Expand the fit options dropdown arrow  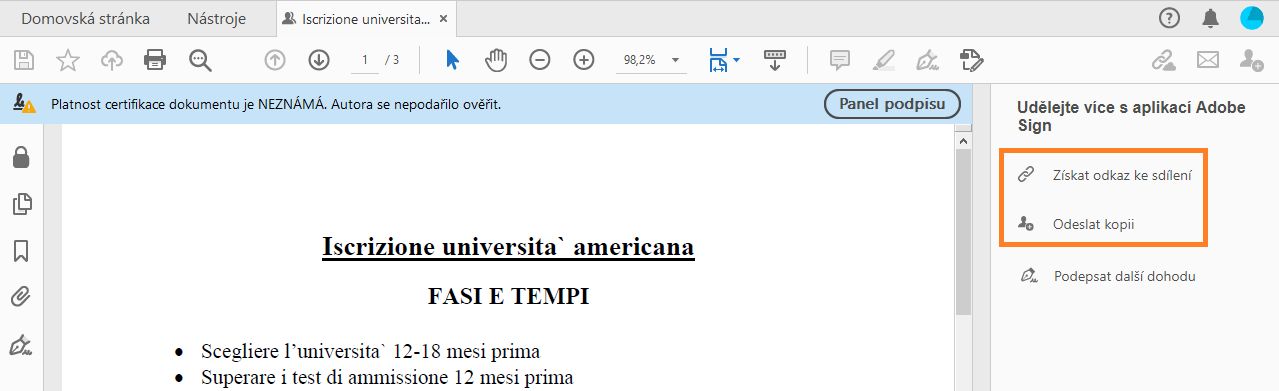pyautogui.click(x=737, y=60)
